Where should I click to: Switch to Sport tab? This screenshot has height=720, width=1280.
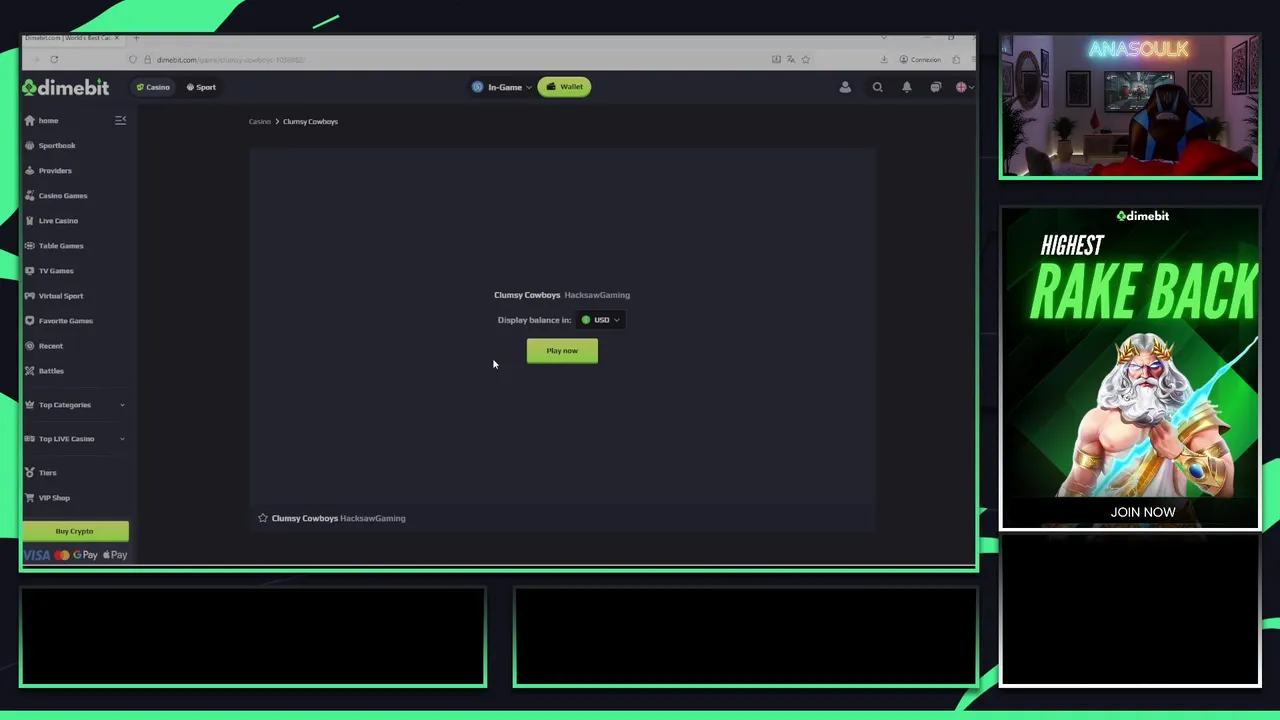(201, 87)
